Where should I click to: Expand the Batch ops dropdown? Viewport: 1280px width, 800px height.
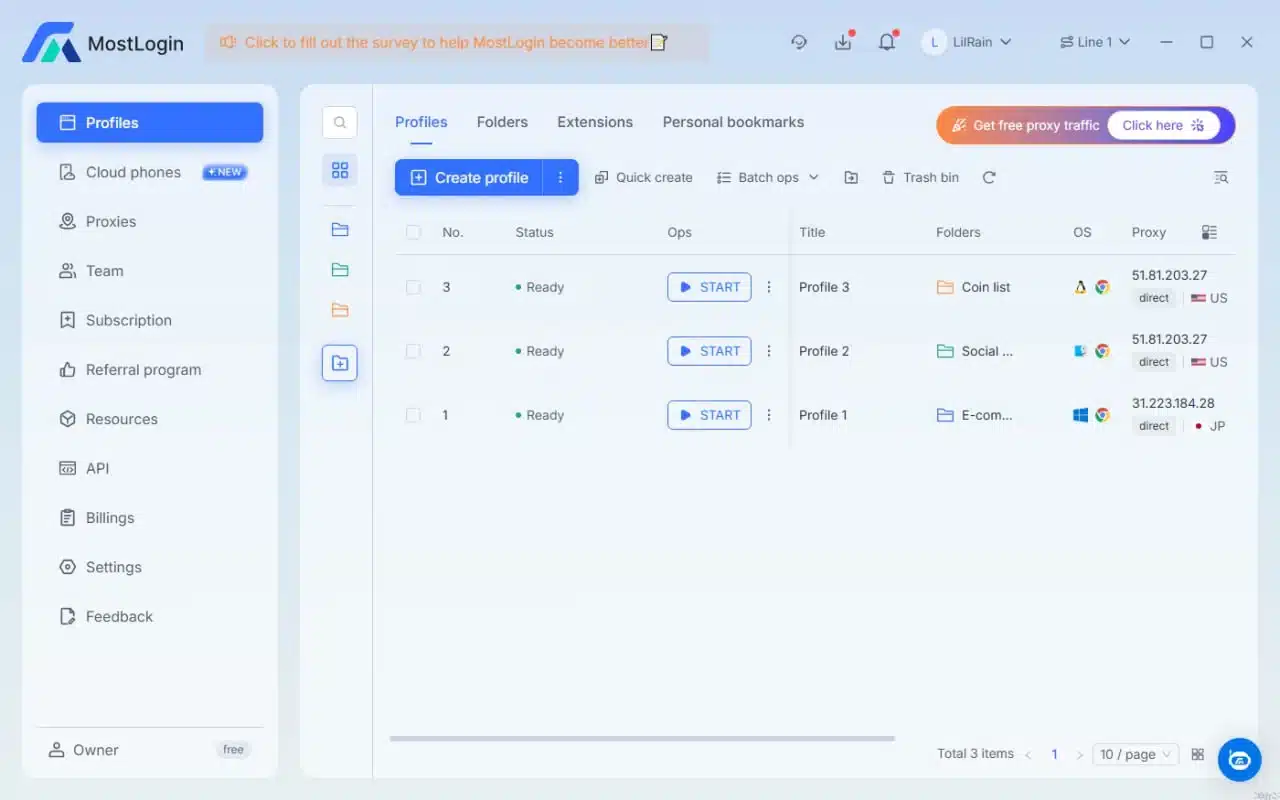[768, 177]
